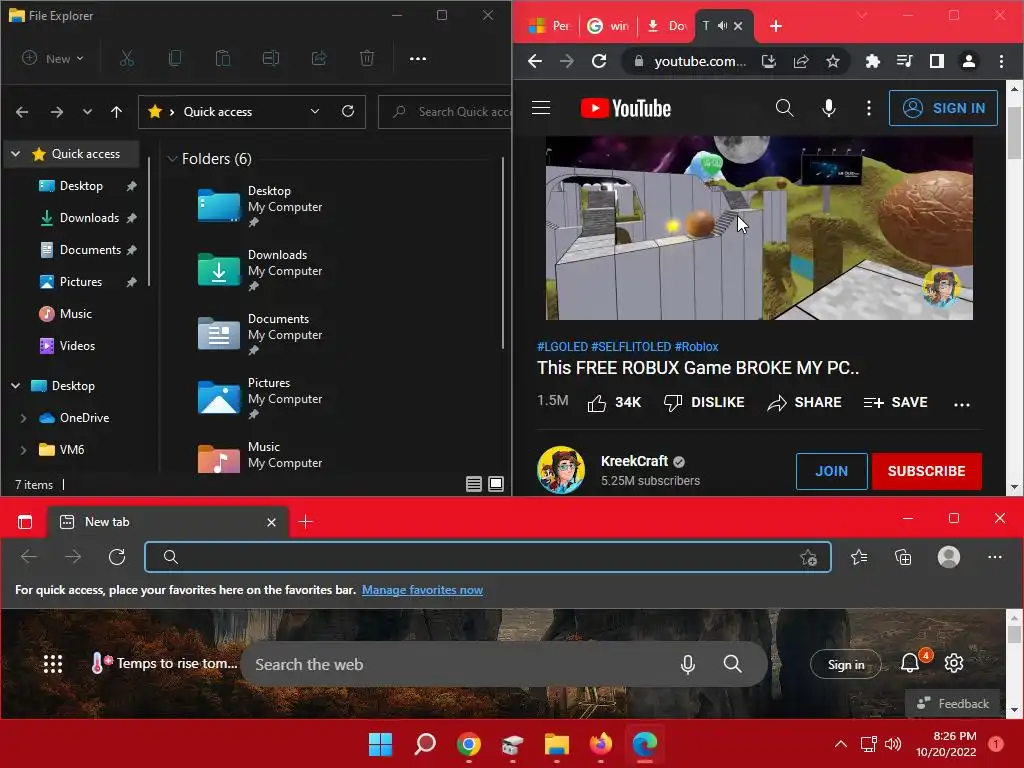Click the Copy icon in File Explorer toolbar

click(x=174, y=59)
